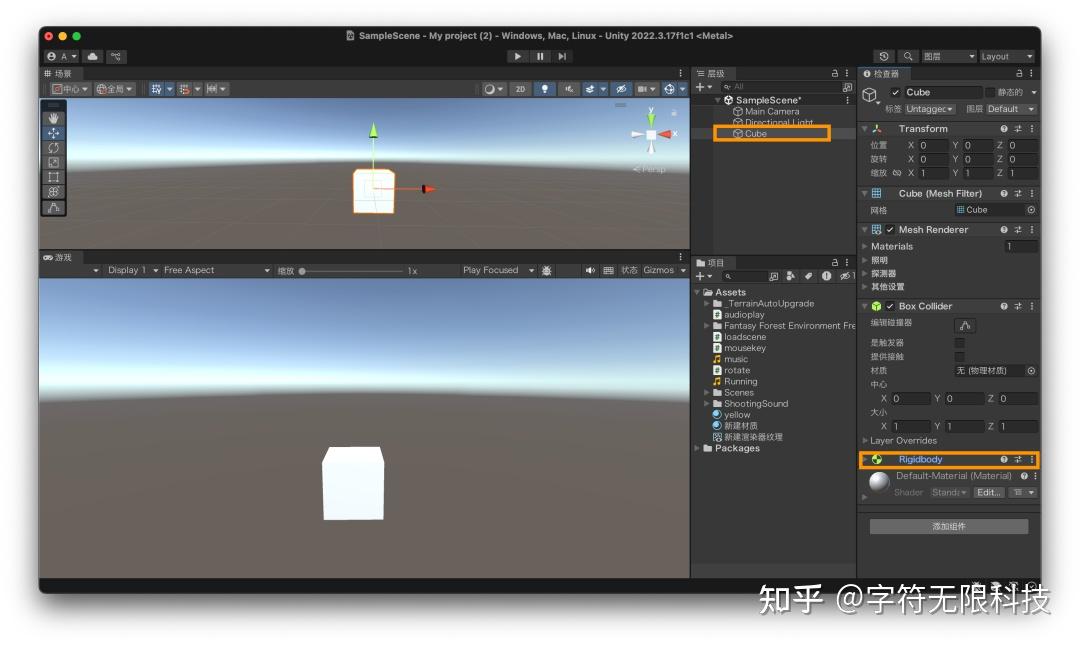The image size is (1080, 645).
Task: Click the Default-Material sphere preview
Action: (x=879, y=482)
